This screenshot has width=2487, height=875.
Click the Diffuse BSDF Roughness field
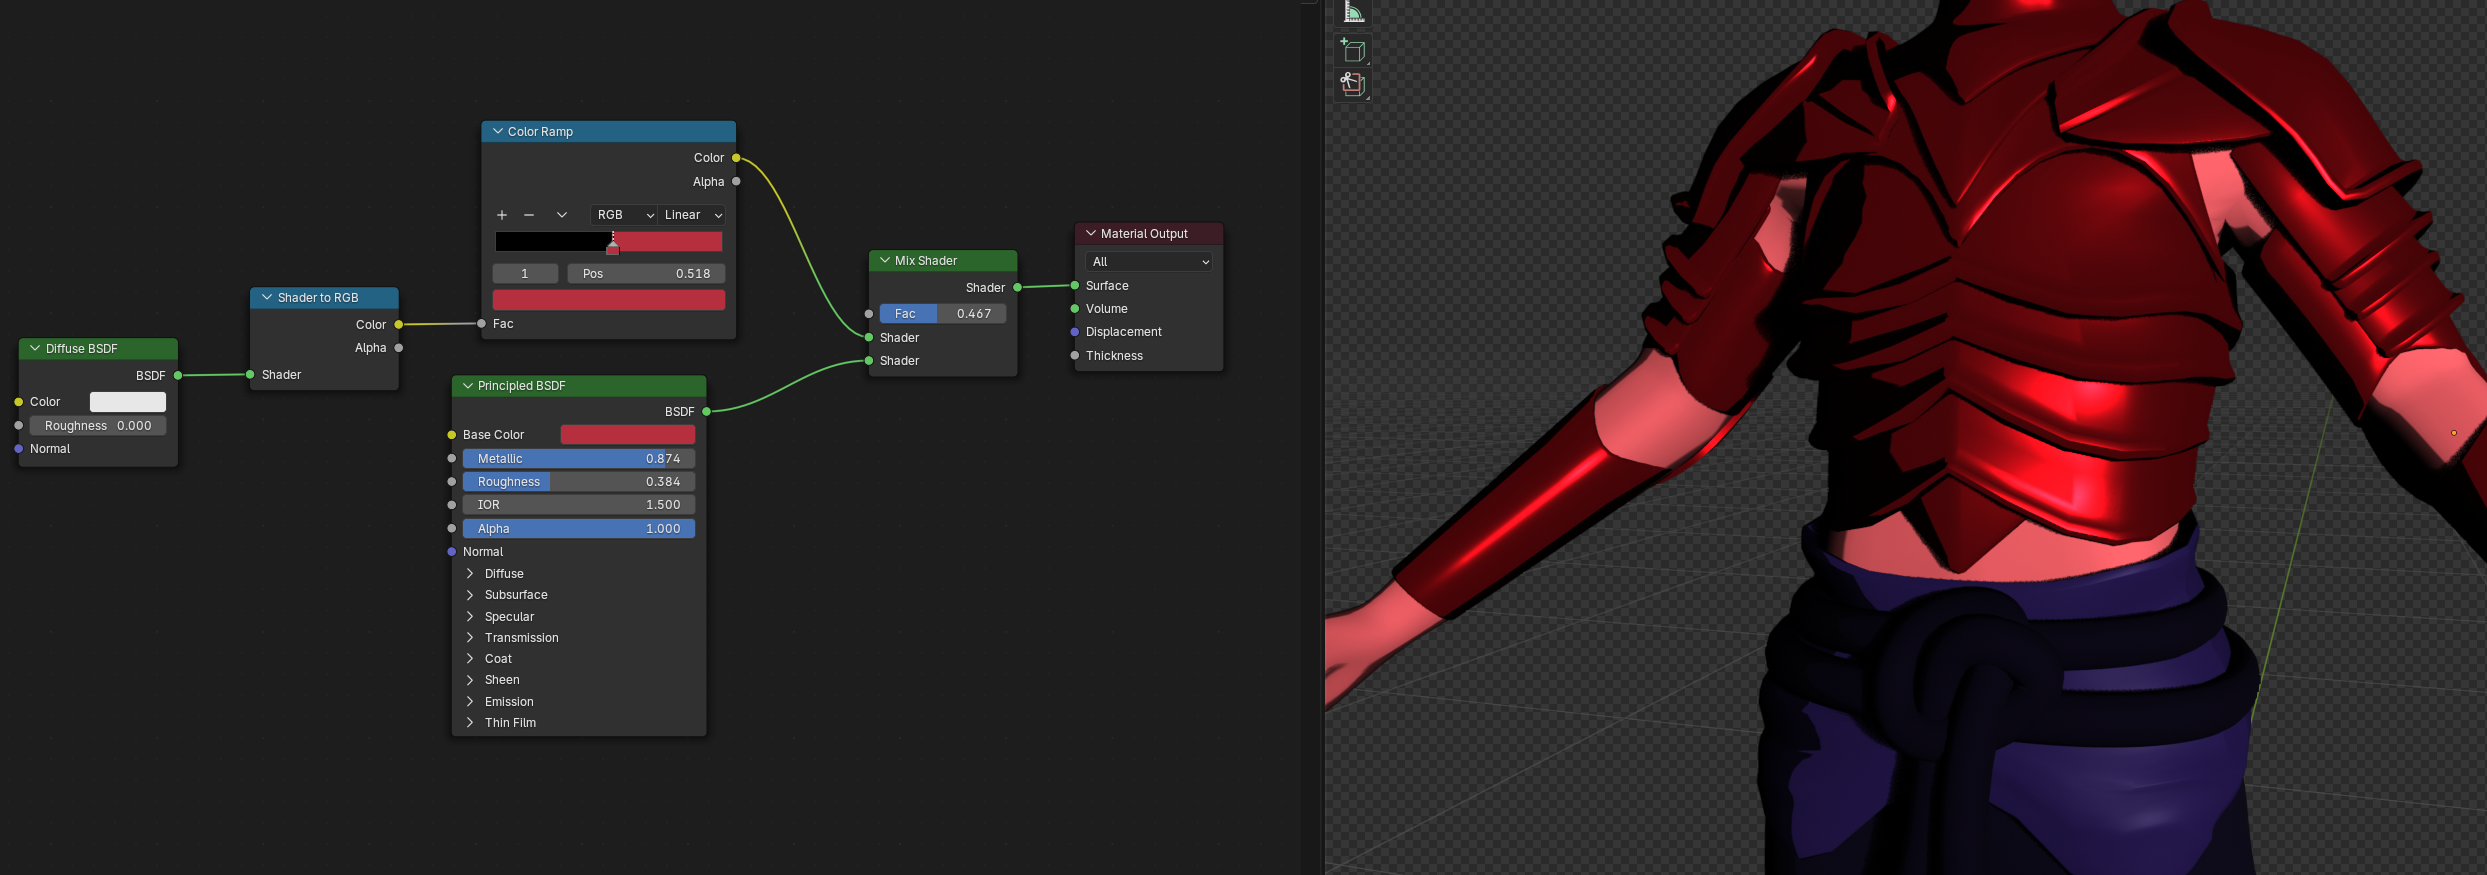(98, 426)
